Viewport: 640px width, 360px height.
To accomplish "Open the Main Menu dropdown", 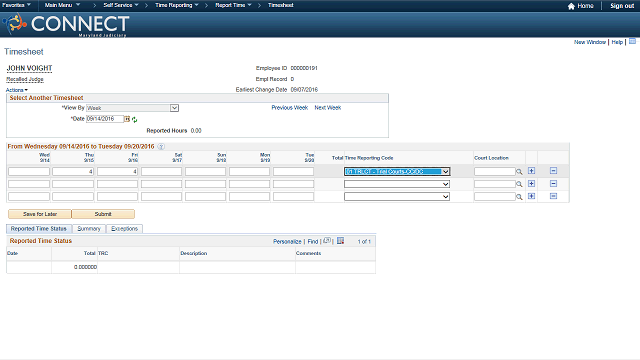I will pos(62,5).
